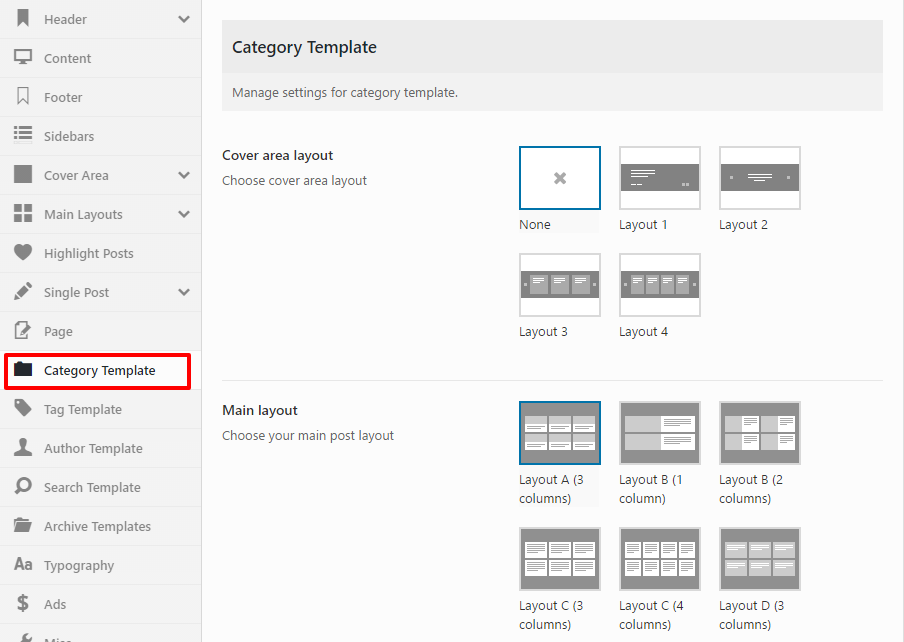Expand the Cover Area section
904x642 pixels.
pos(181,174)
